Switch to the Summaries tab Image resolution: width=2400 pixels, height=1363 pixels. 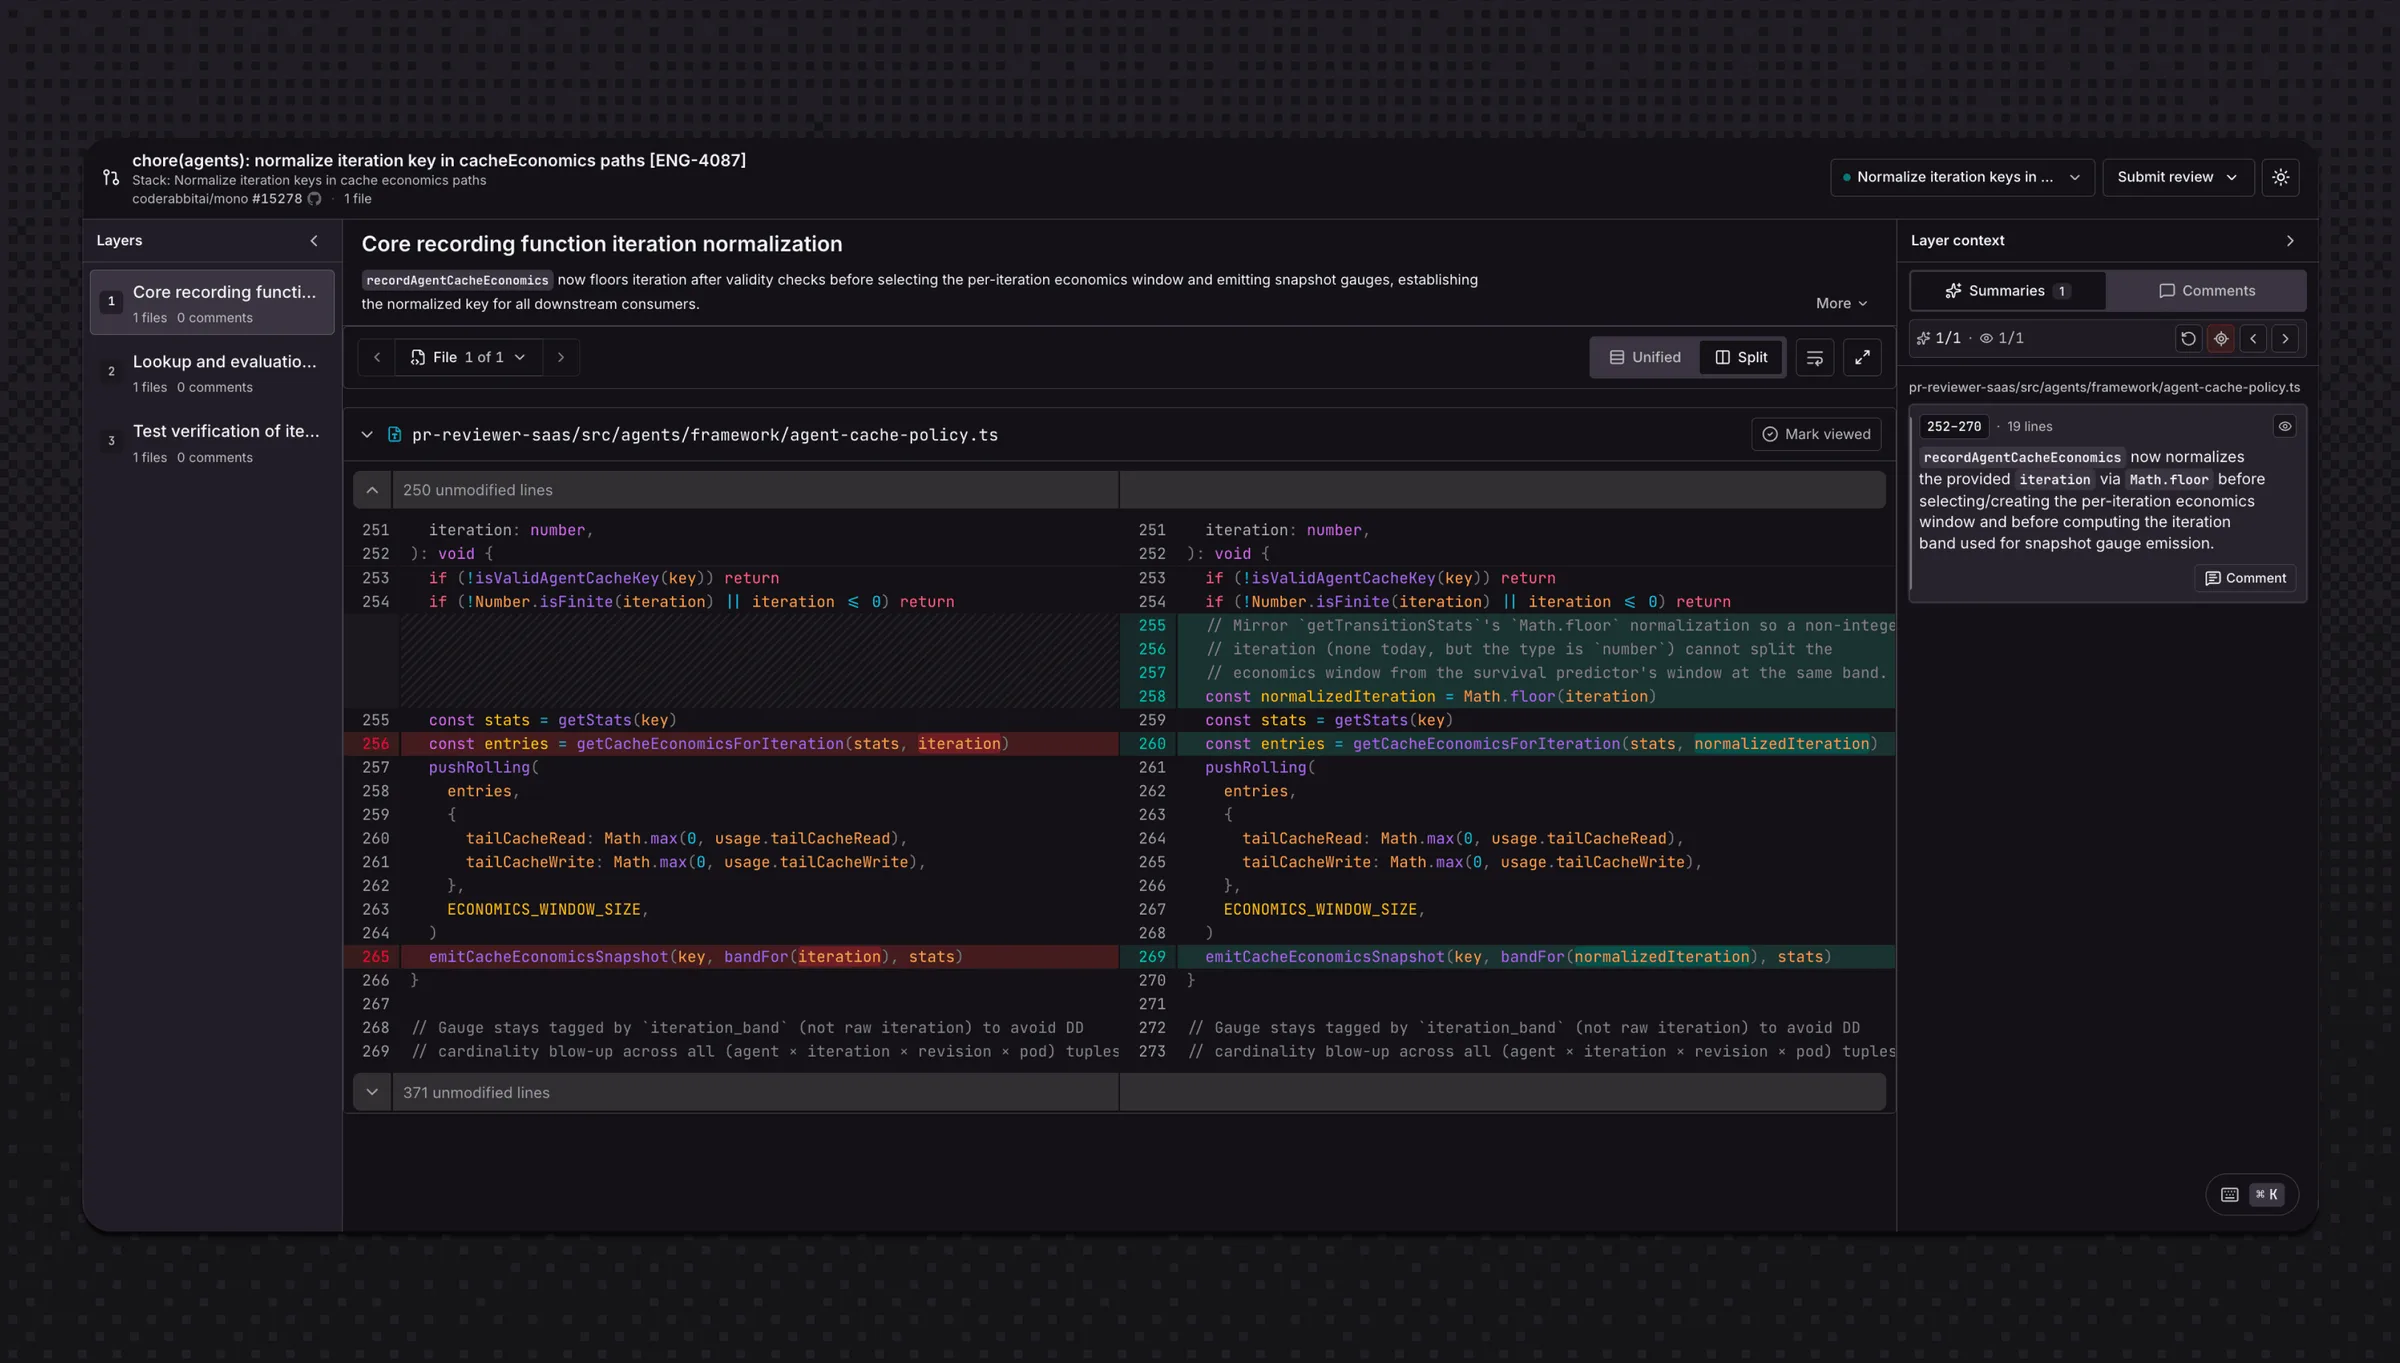pos(2007,291)
